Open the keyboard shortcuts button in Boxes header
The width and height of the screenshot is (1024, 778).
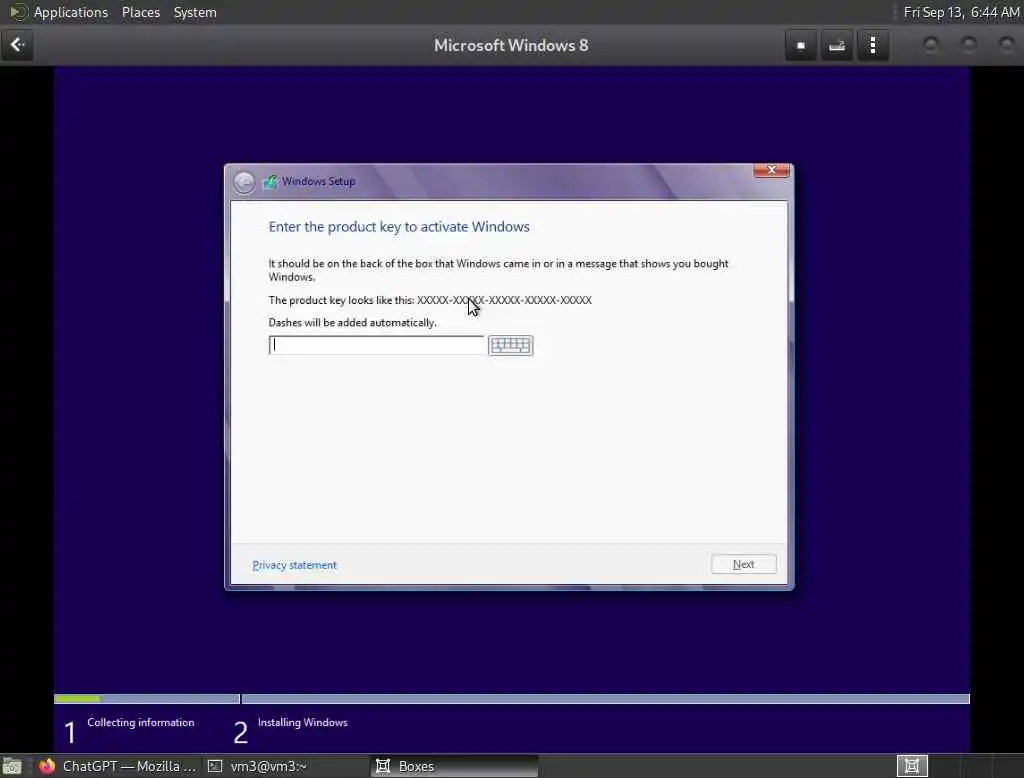click(x=837, y=45)
